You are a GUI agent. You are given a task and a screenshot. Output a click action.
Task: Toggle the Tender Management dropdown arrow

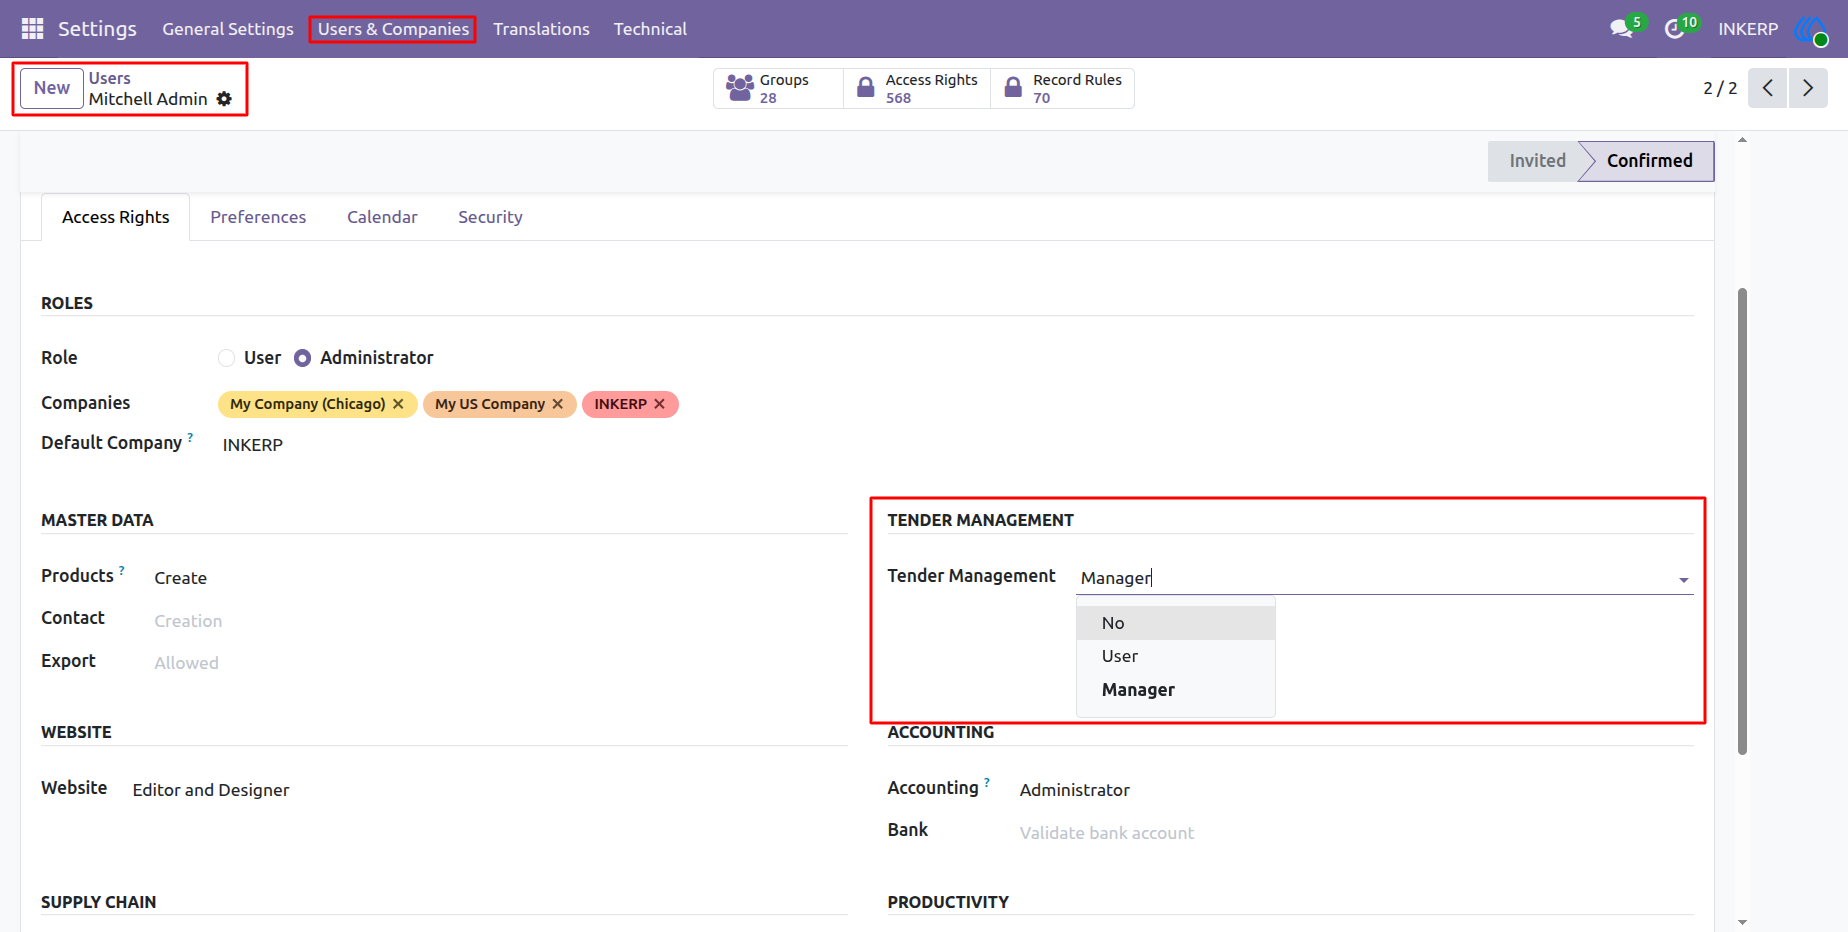(1684, 580)
